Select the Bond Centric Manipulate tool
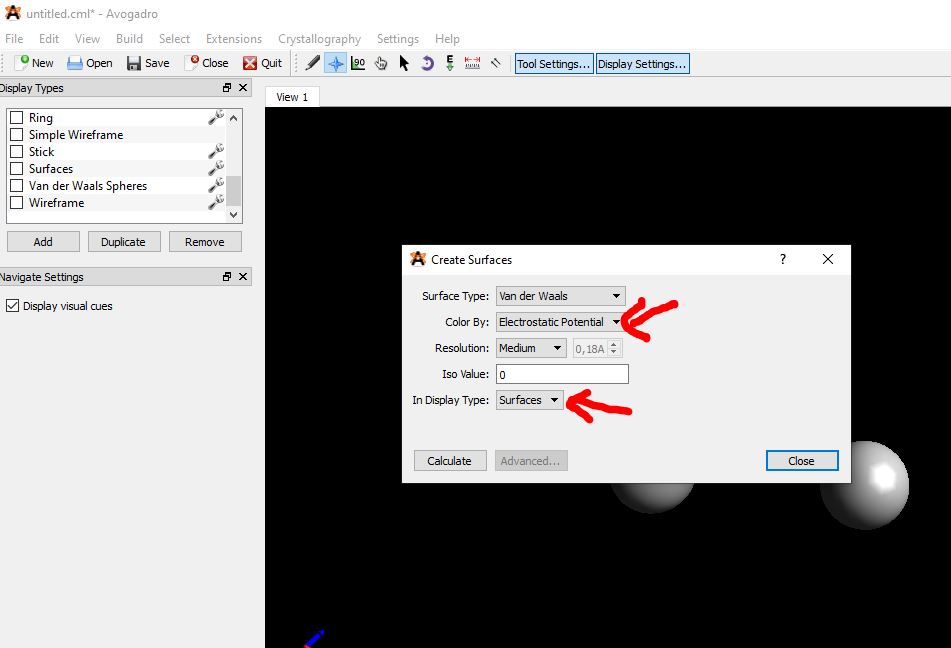This screenshot has width=951, height=648. pyautogui.click(x=358, y=63)
